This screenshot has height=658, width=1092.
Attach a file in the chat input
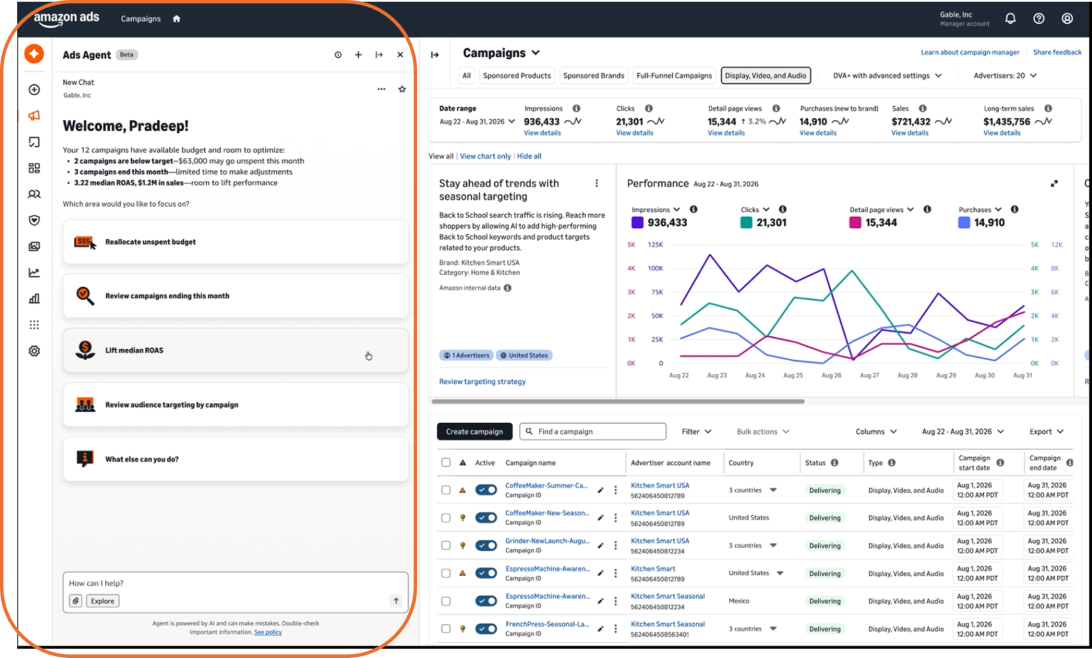point(75,601)
